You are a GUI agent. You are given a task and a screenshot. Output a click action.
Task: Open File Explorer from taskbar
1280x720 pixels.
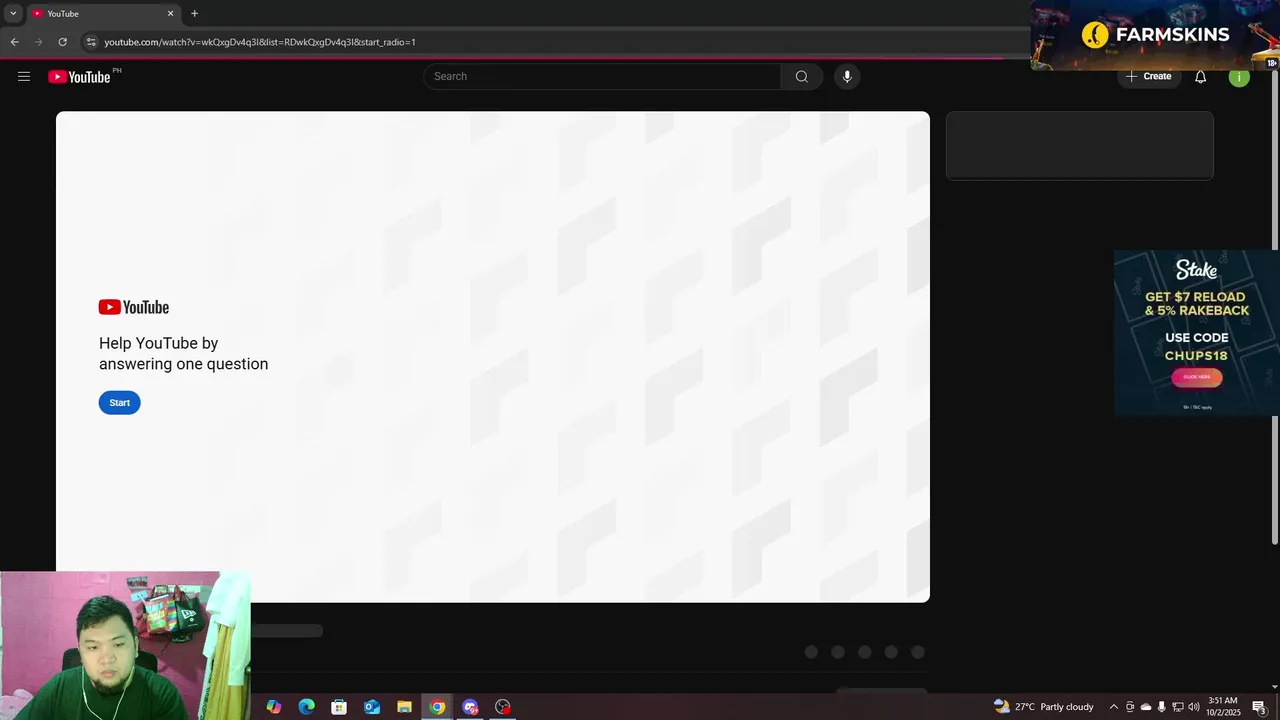(404, 707)
